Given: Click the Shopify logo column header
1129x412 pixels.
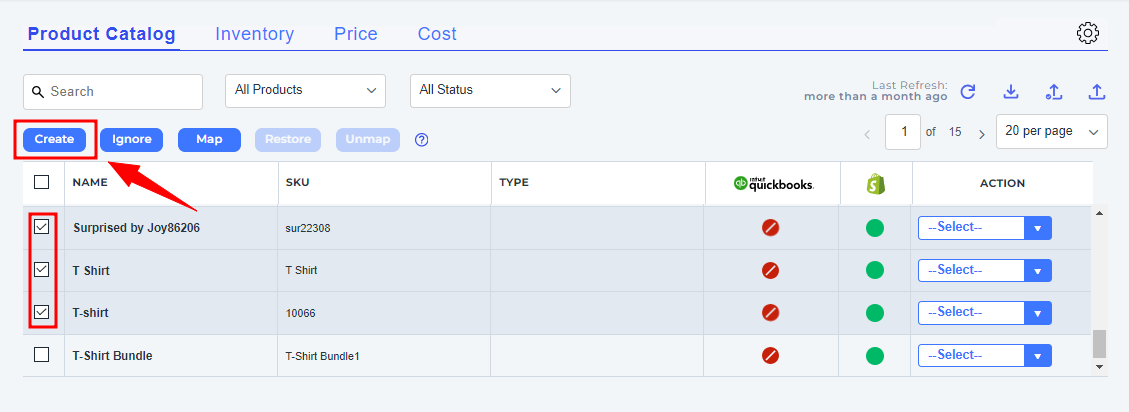Looking at the screenshot, I should click(x=875, y=184).
